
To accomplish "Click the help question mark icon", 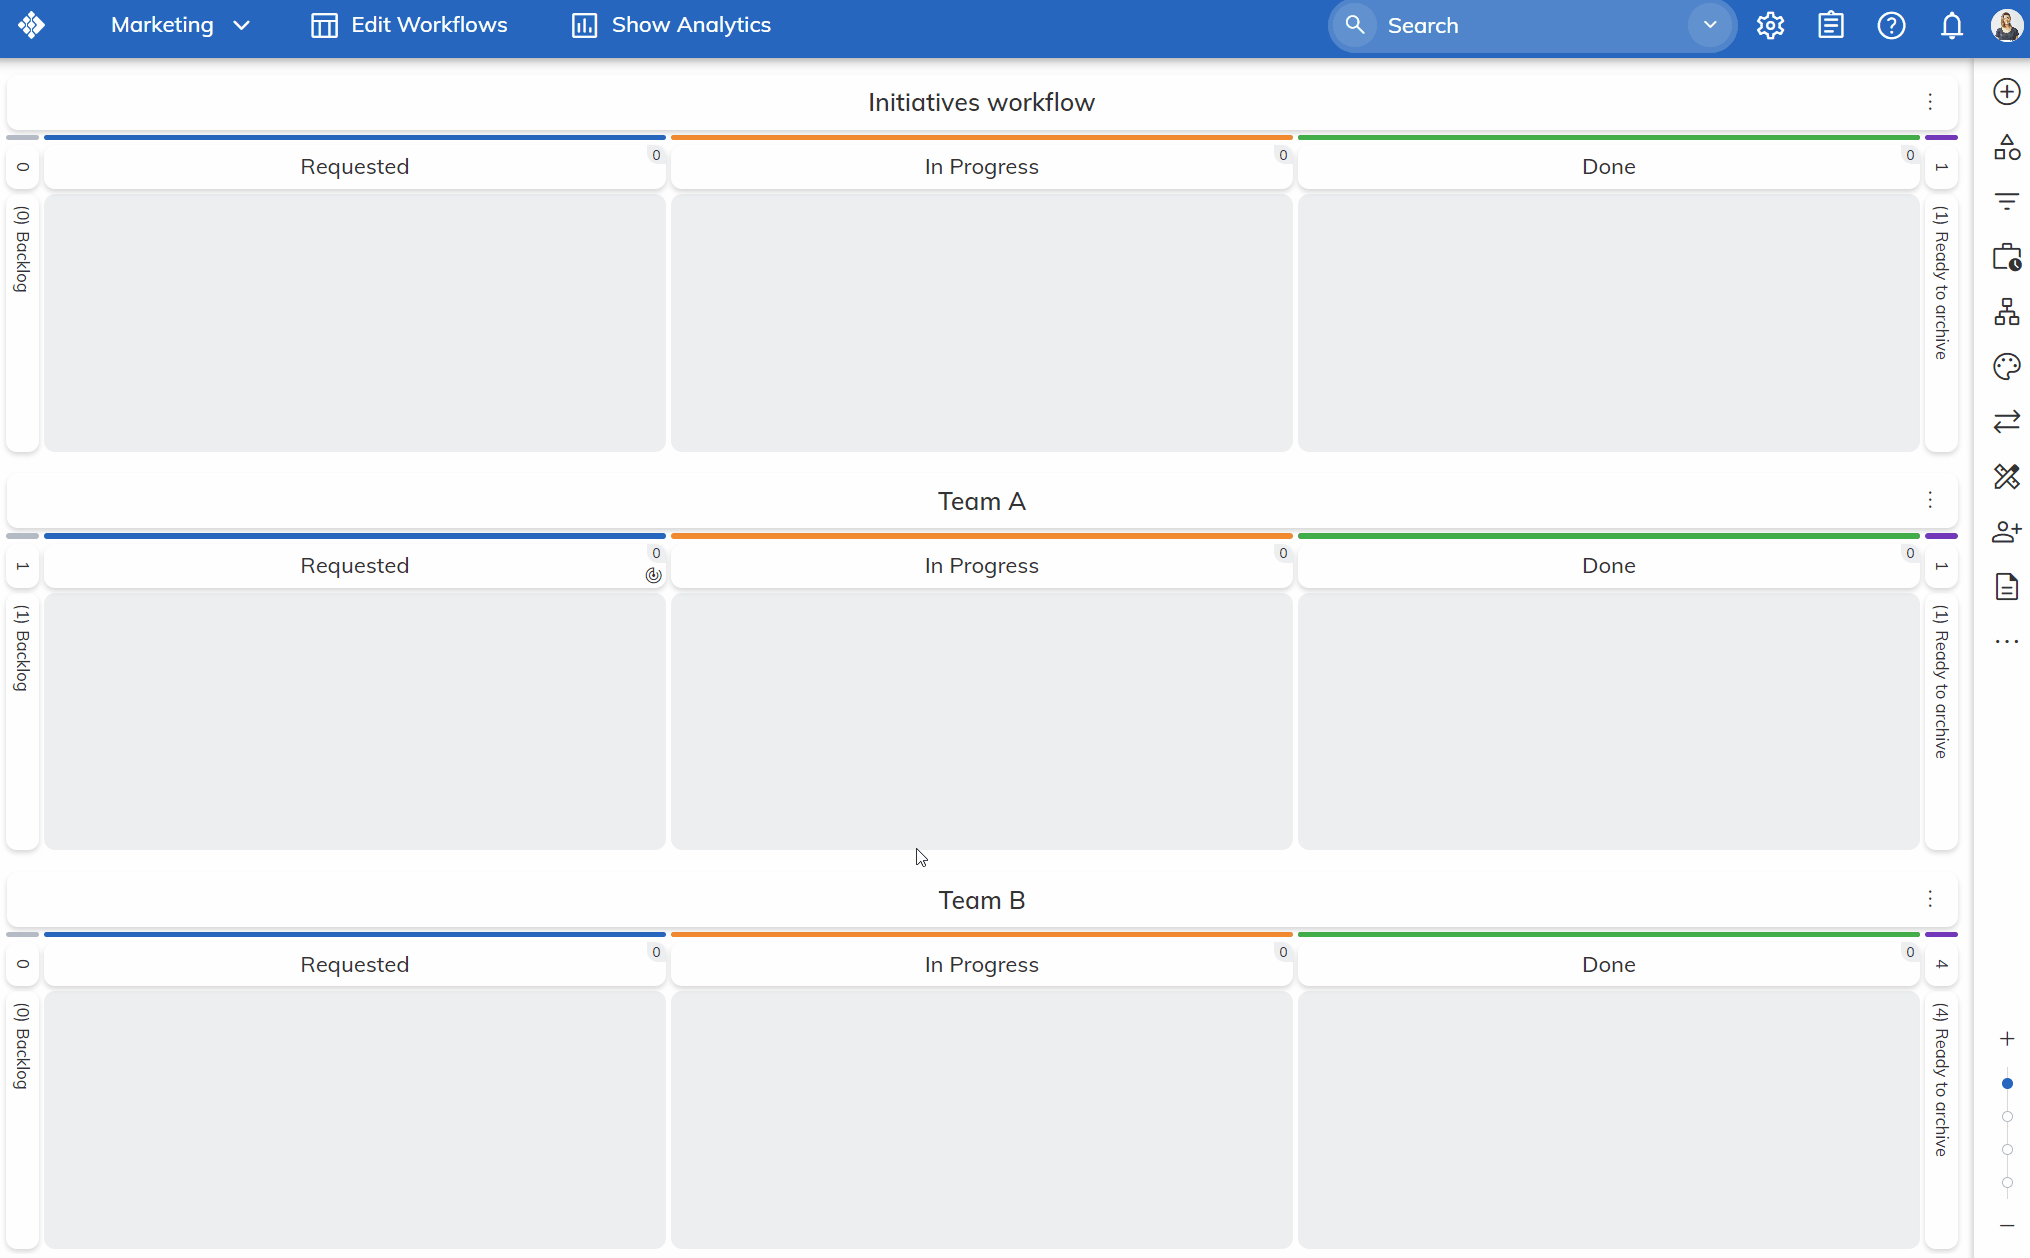I will 1890,26.
